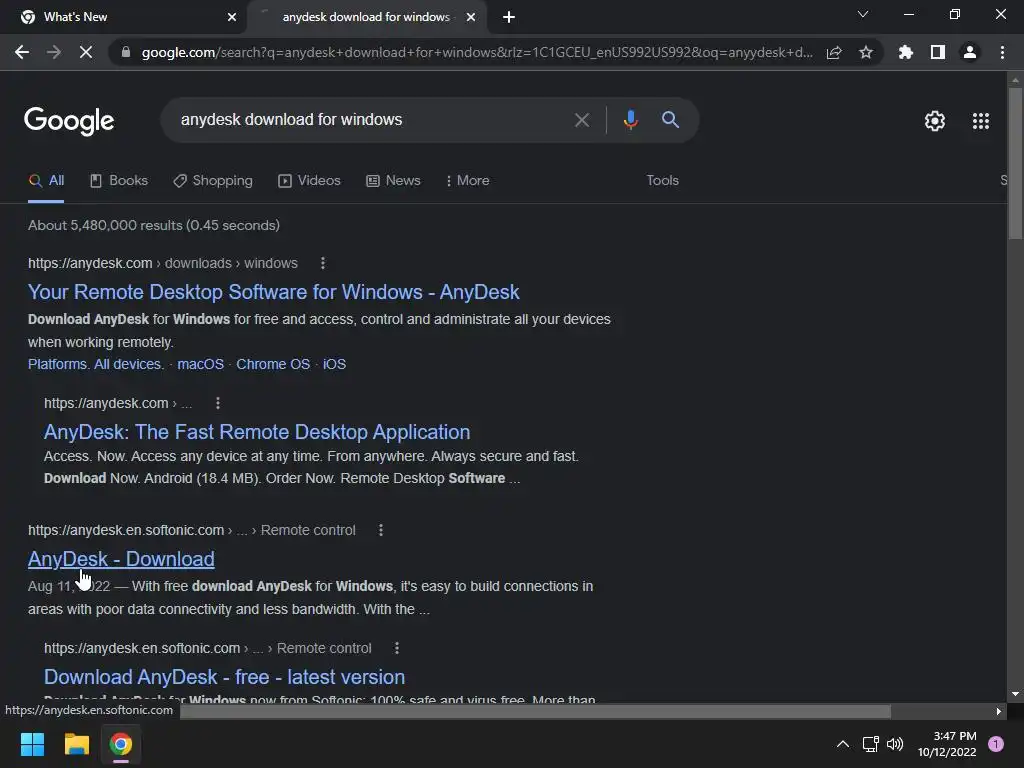1024x768 pixels.
Task: Open notification center badge
Action: click(x=996, y=744)
